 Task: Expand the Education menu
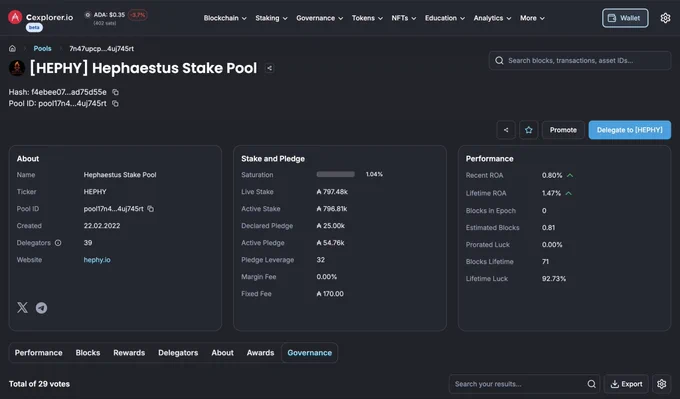pyautogui.click(x=445, y=18)
